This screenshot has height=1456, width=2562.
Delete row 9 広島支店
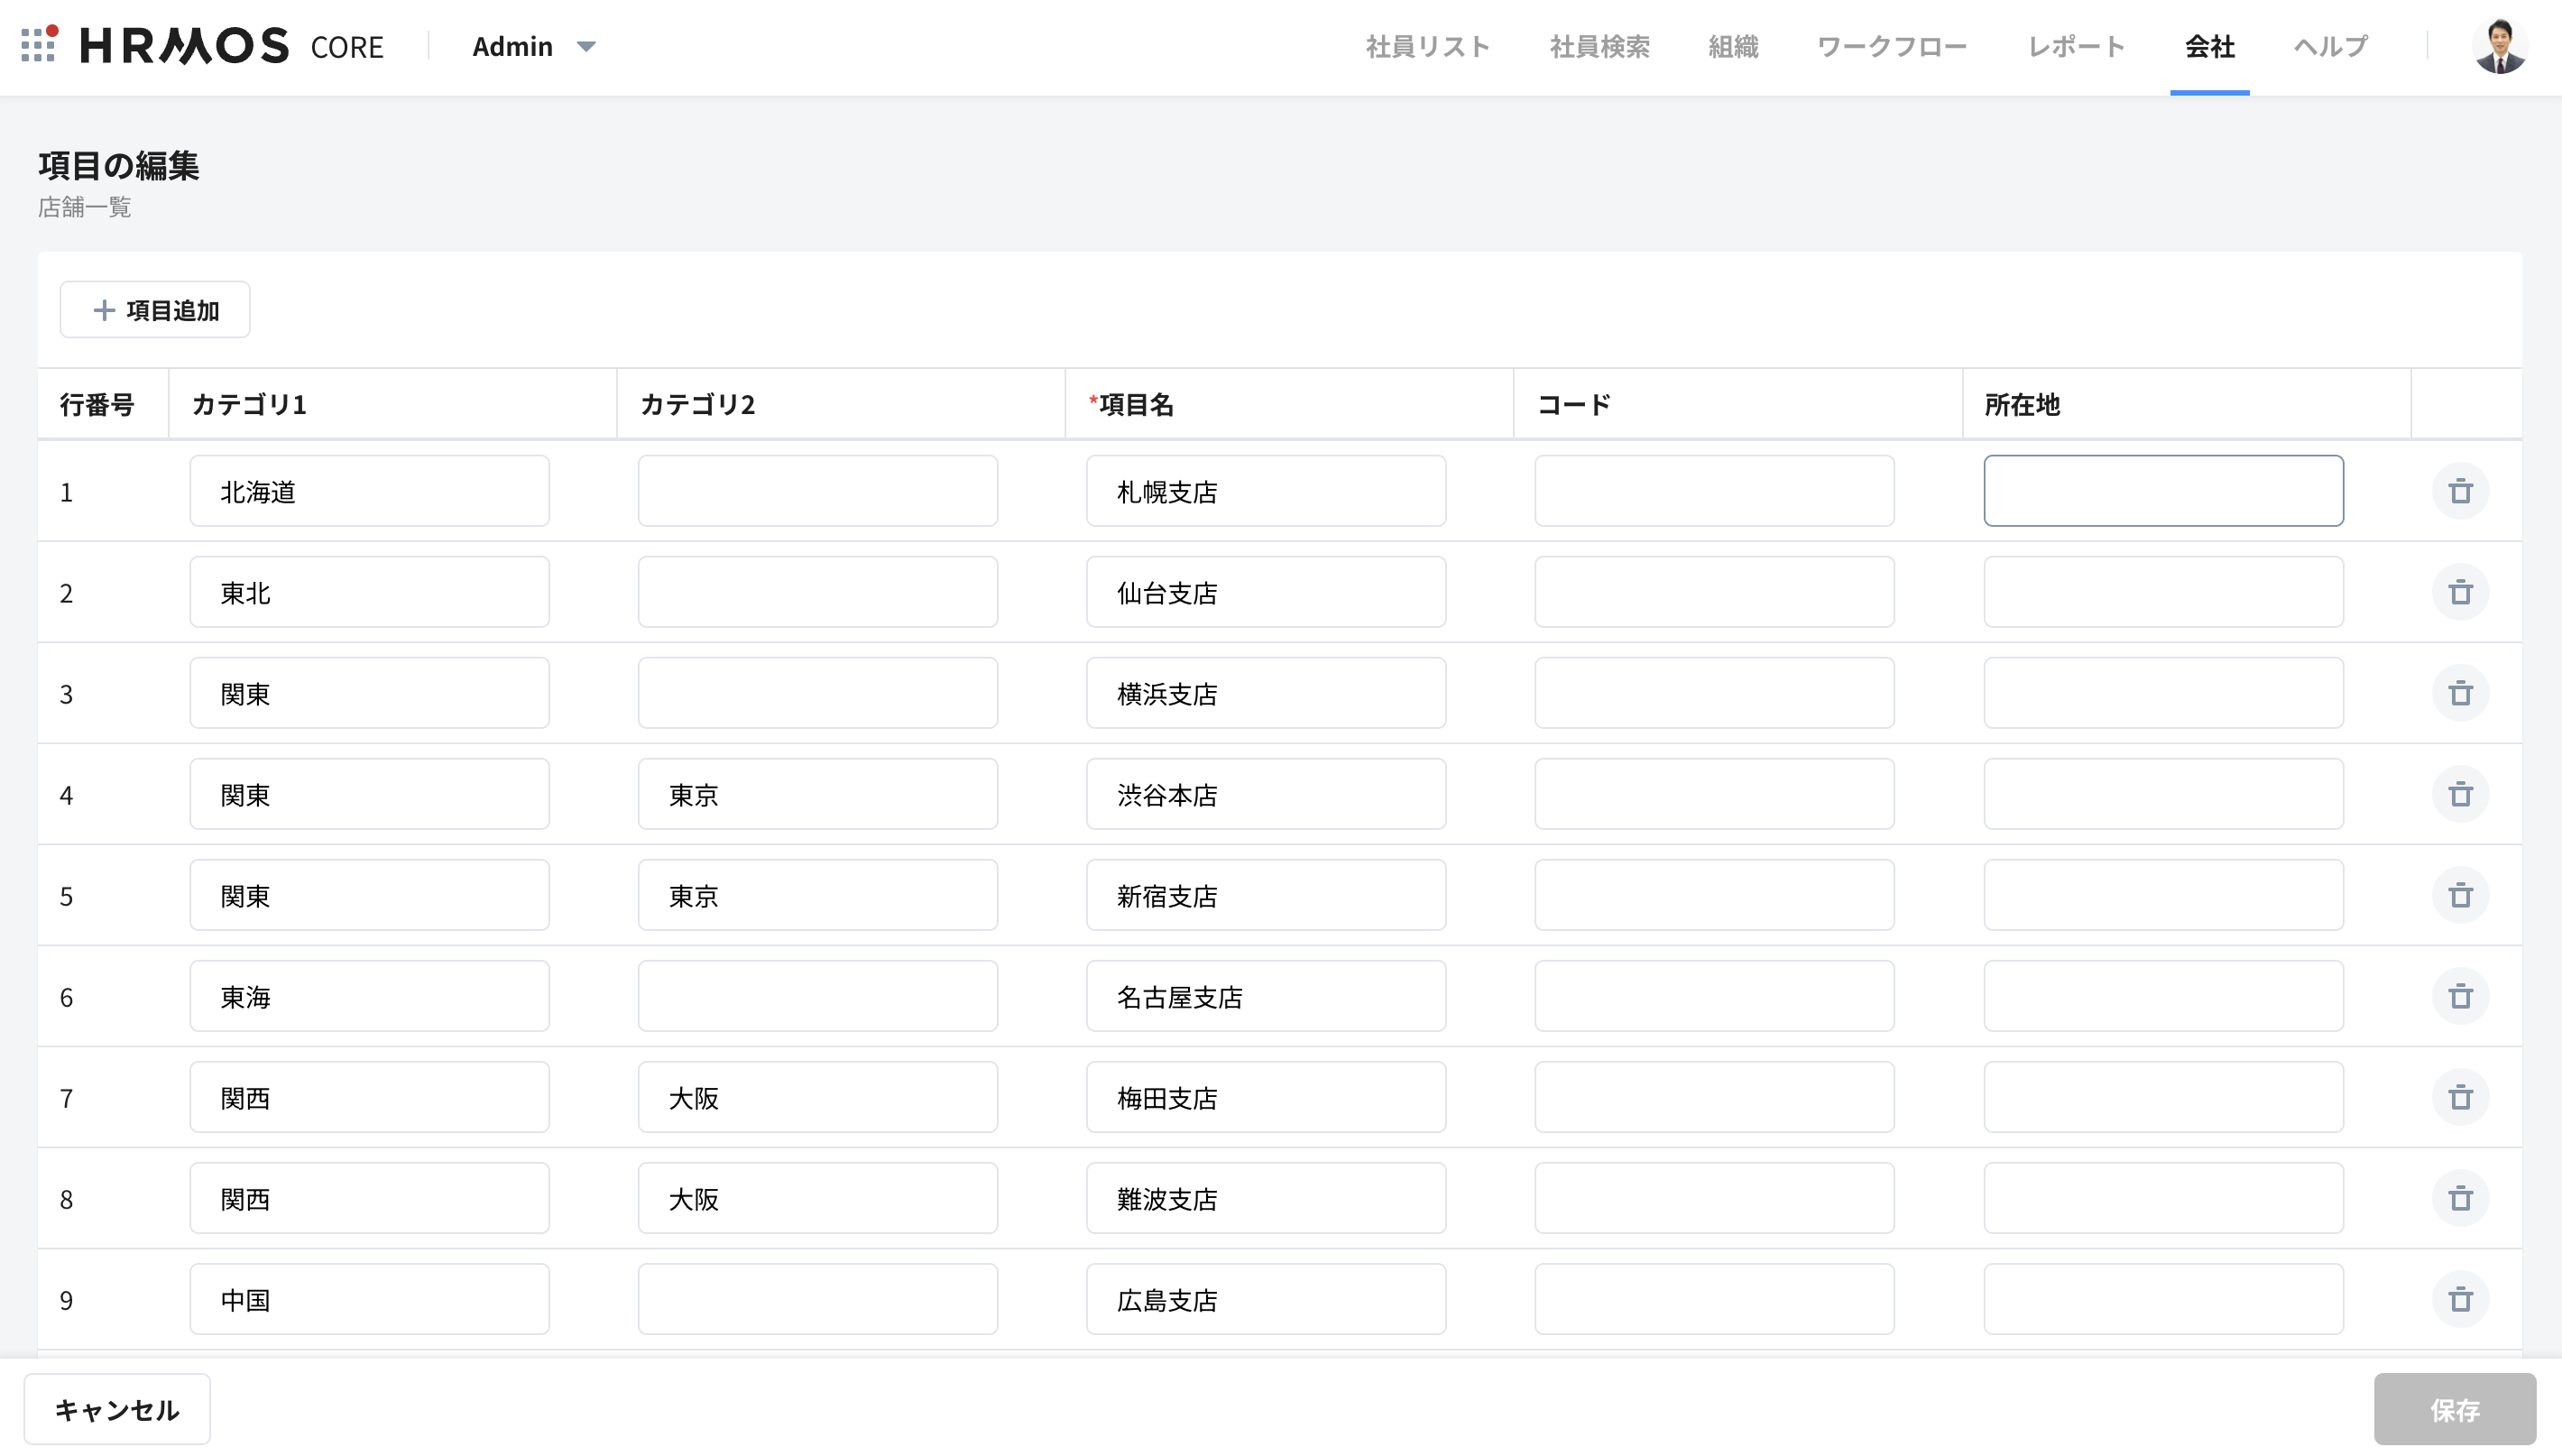(x=2460, y=1299)
